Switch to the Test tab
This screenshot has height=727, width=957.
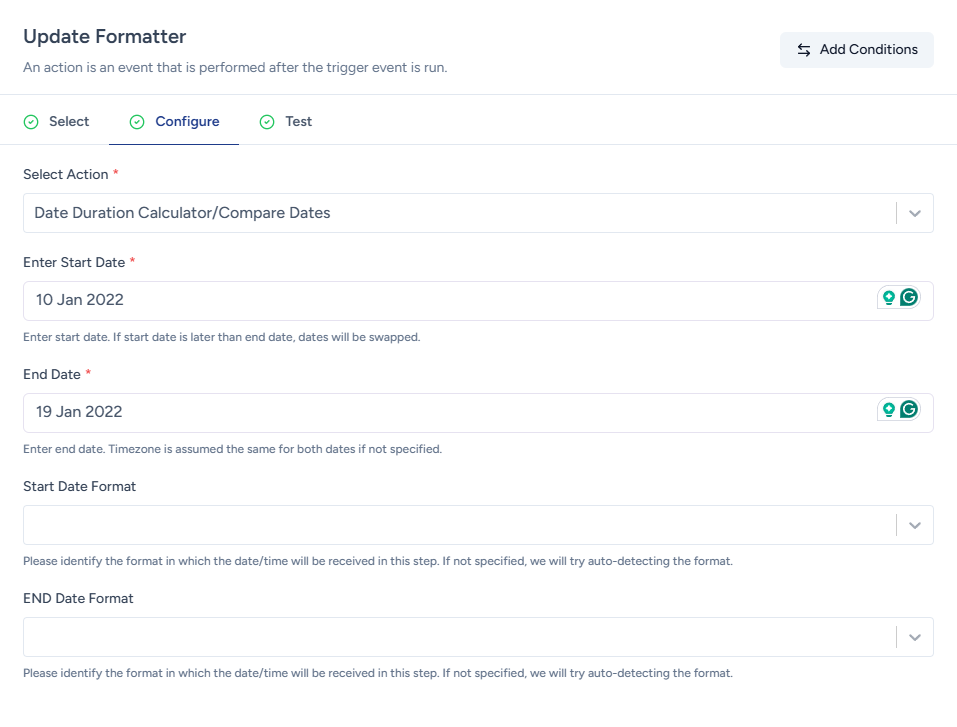point(298,122)
